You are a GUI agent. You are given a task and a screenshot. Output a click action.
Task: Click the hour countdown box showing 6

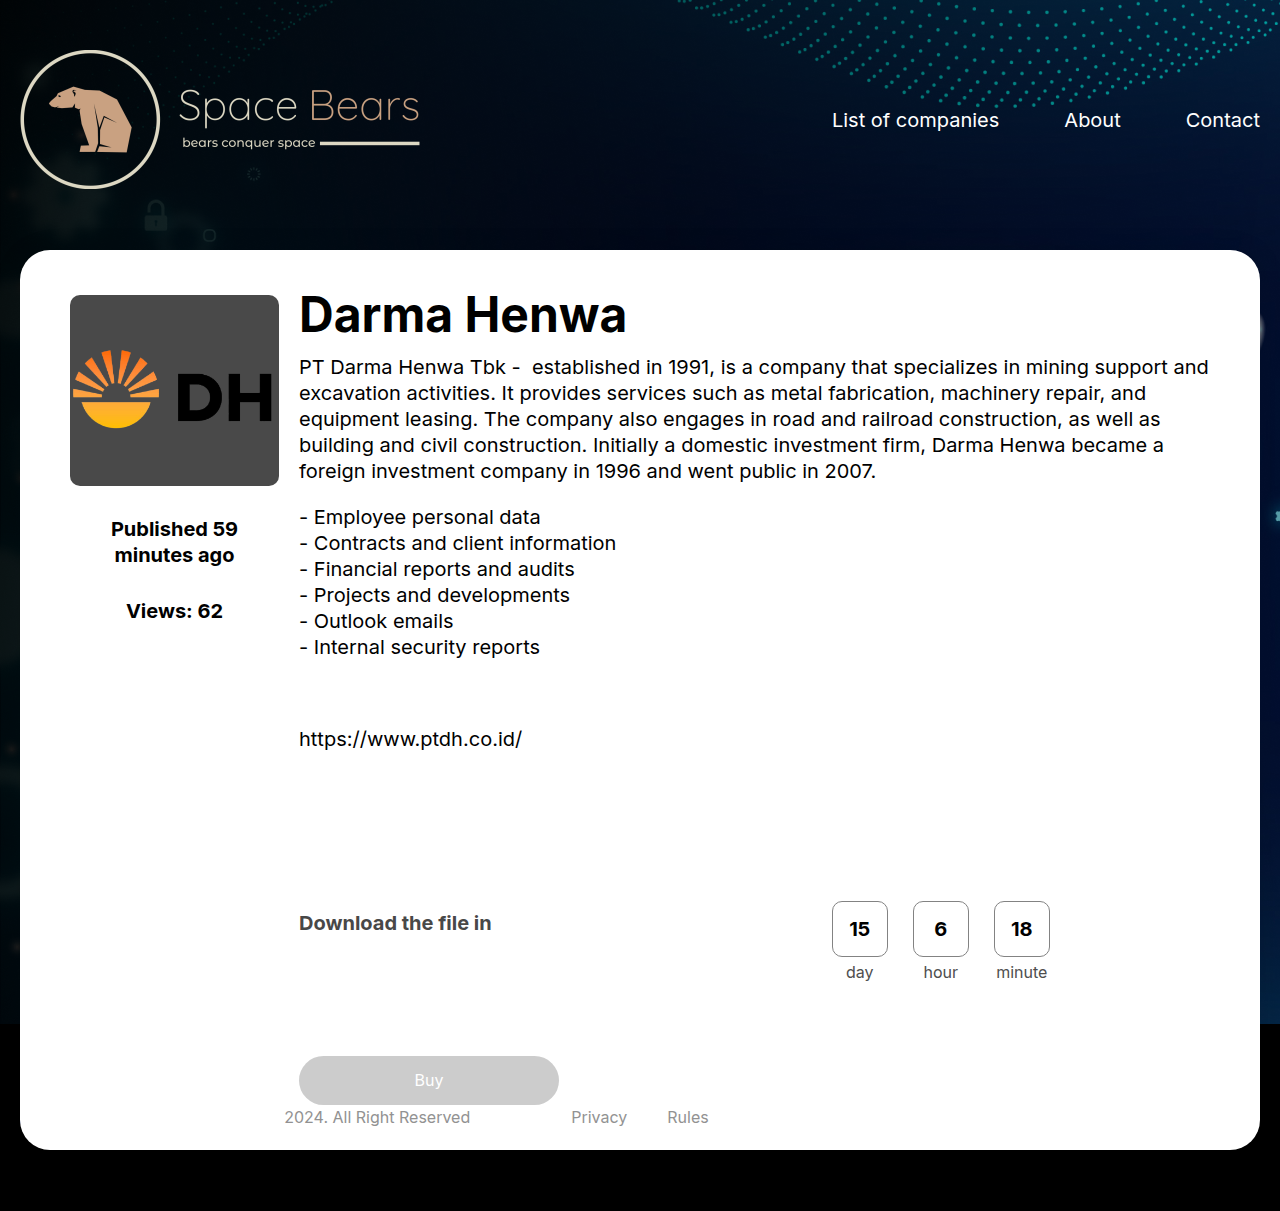(940, 929)
